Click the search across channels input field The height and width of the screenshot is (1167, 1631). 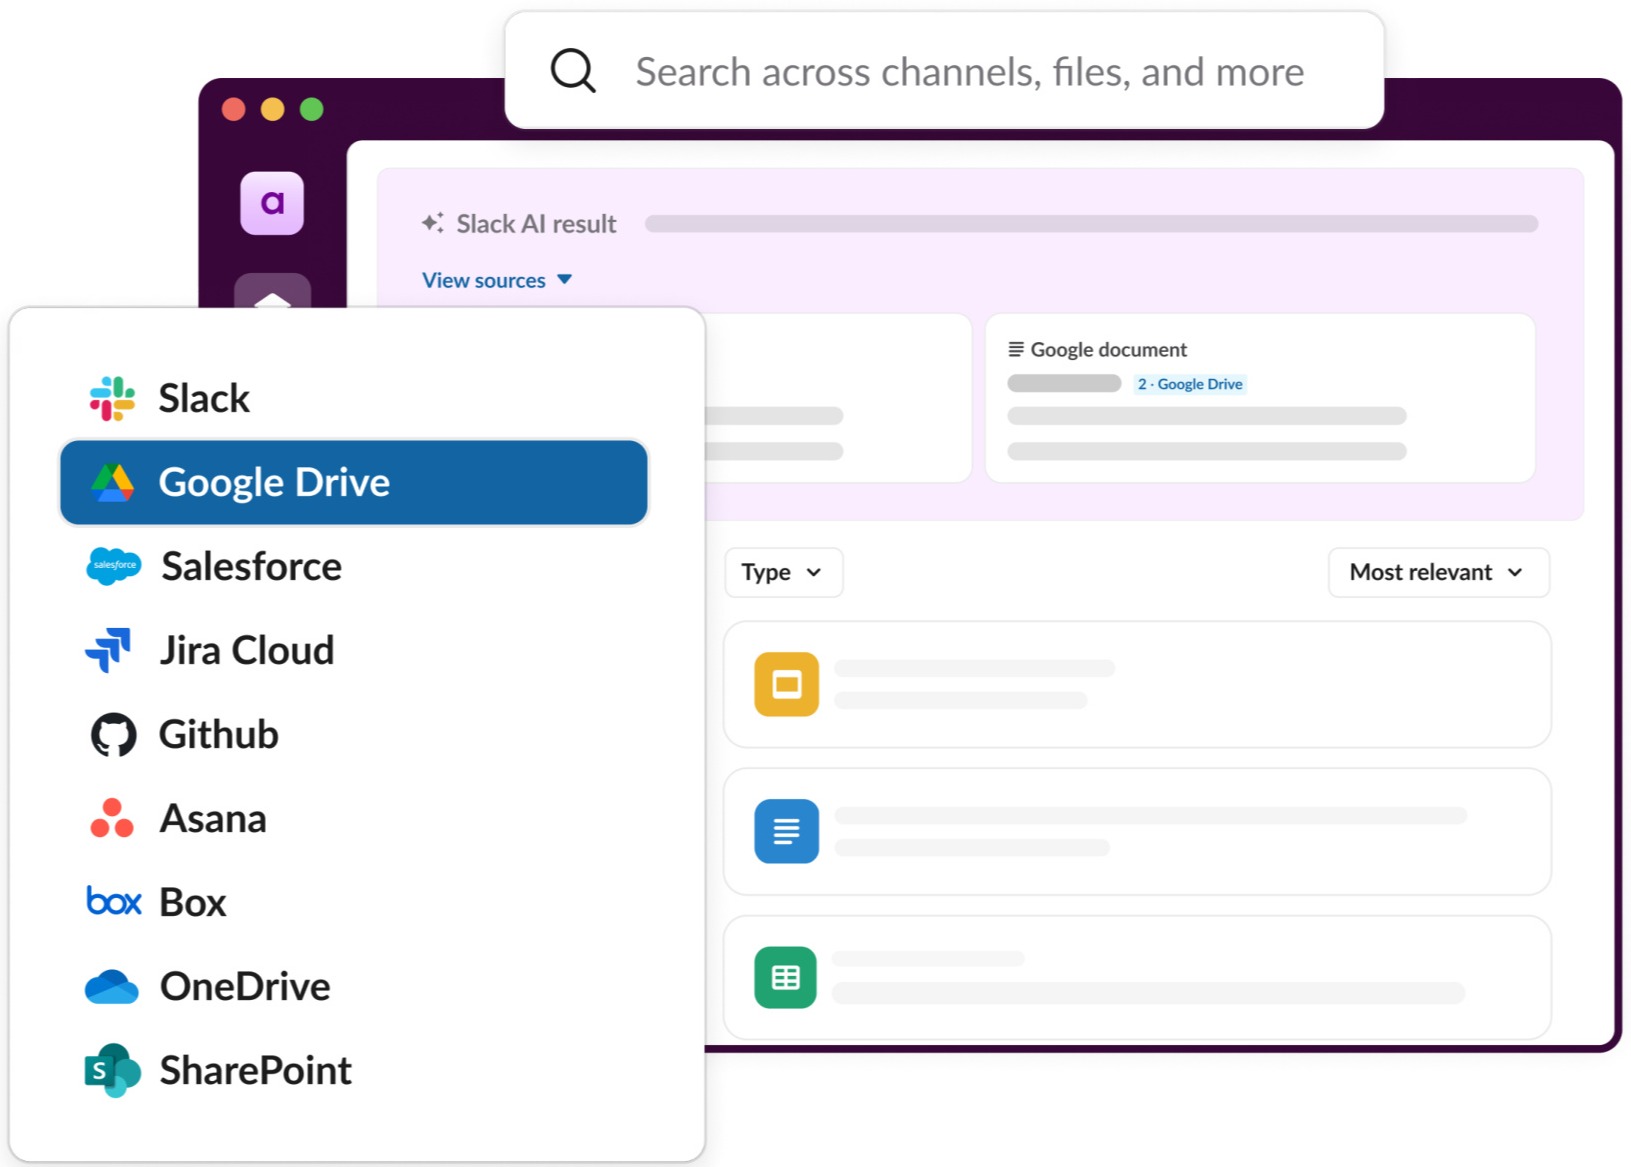click(969, 72)
